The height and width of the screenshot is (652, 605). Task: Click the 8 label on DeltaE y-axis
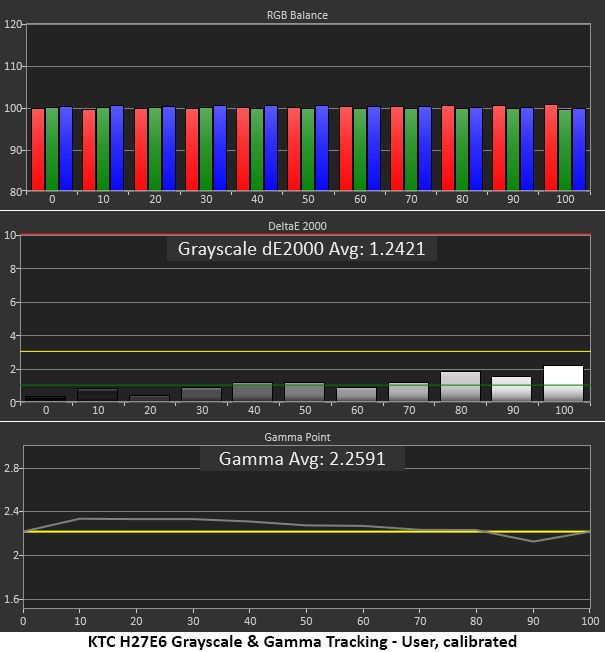coord(13,269)
